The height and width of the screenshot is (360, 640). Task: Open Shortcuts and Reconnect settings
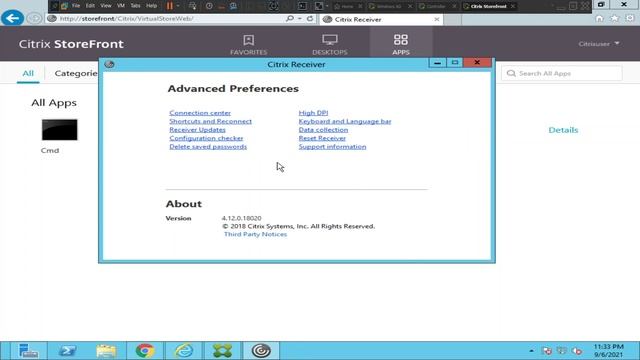(211, 121)
